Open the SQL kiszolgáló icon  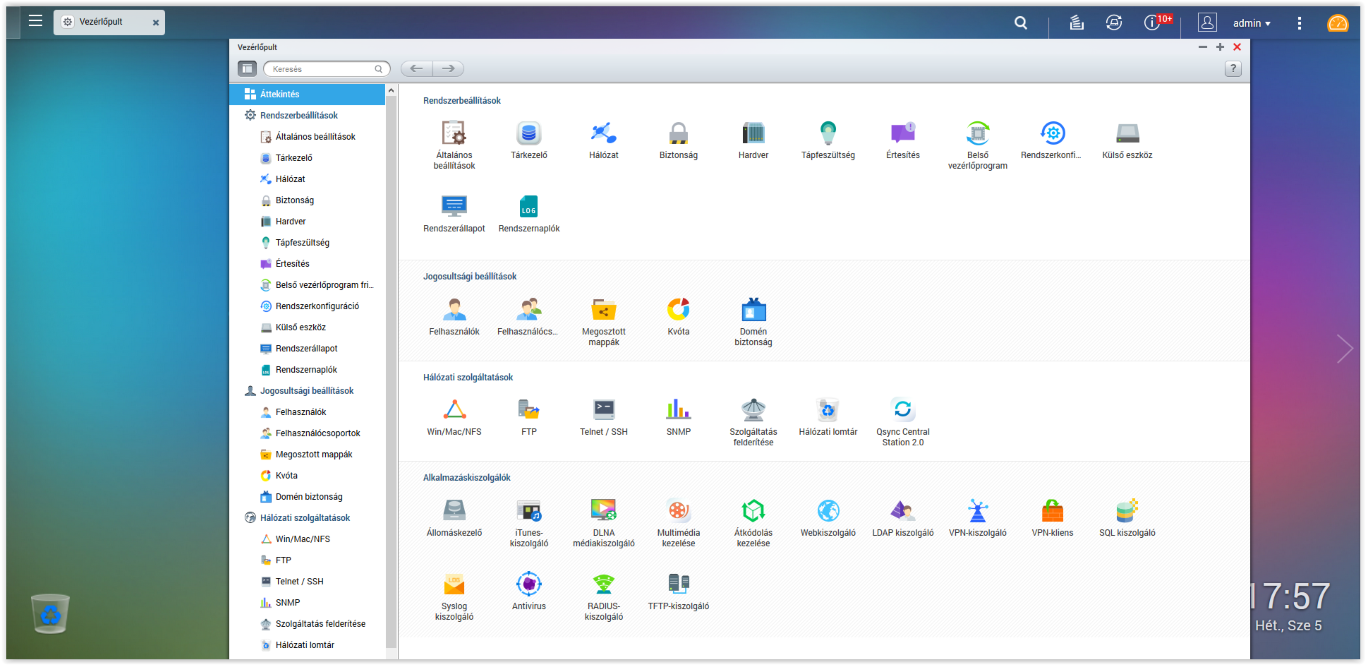click(1127, 511)
